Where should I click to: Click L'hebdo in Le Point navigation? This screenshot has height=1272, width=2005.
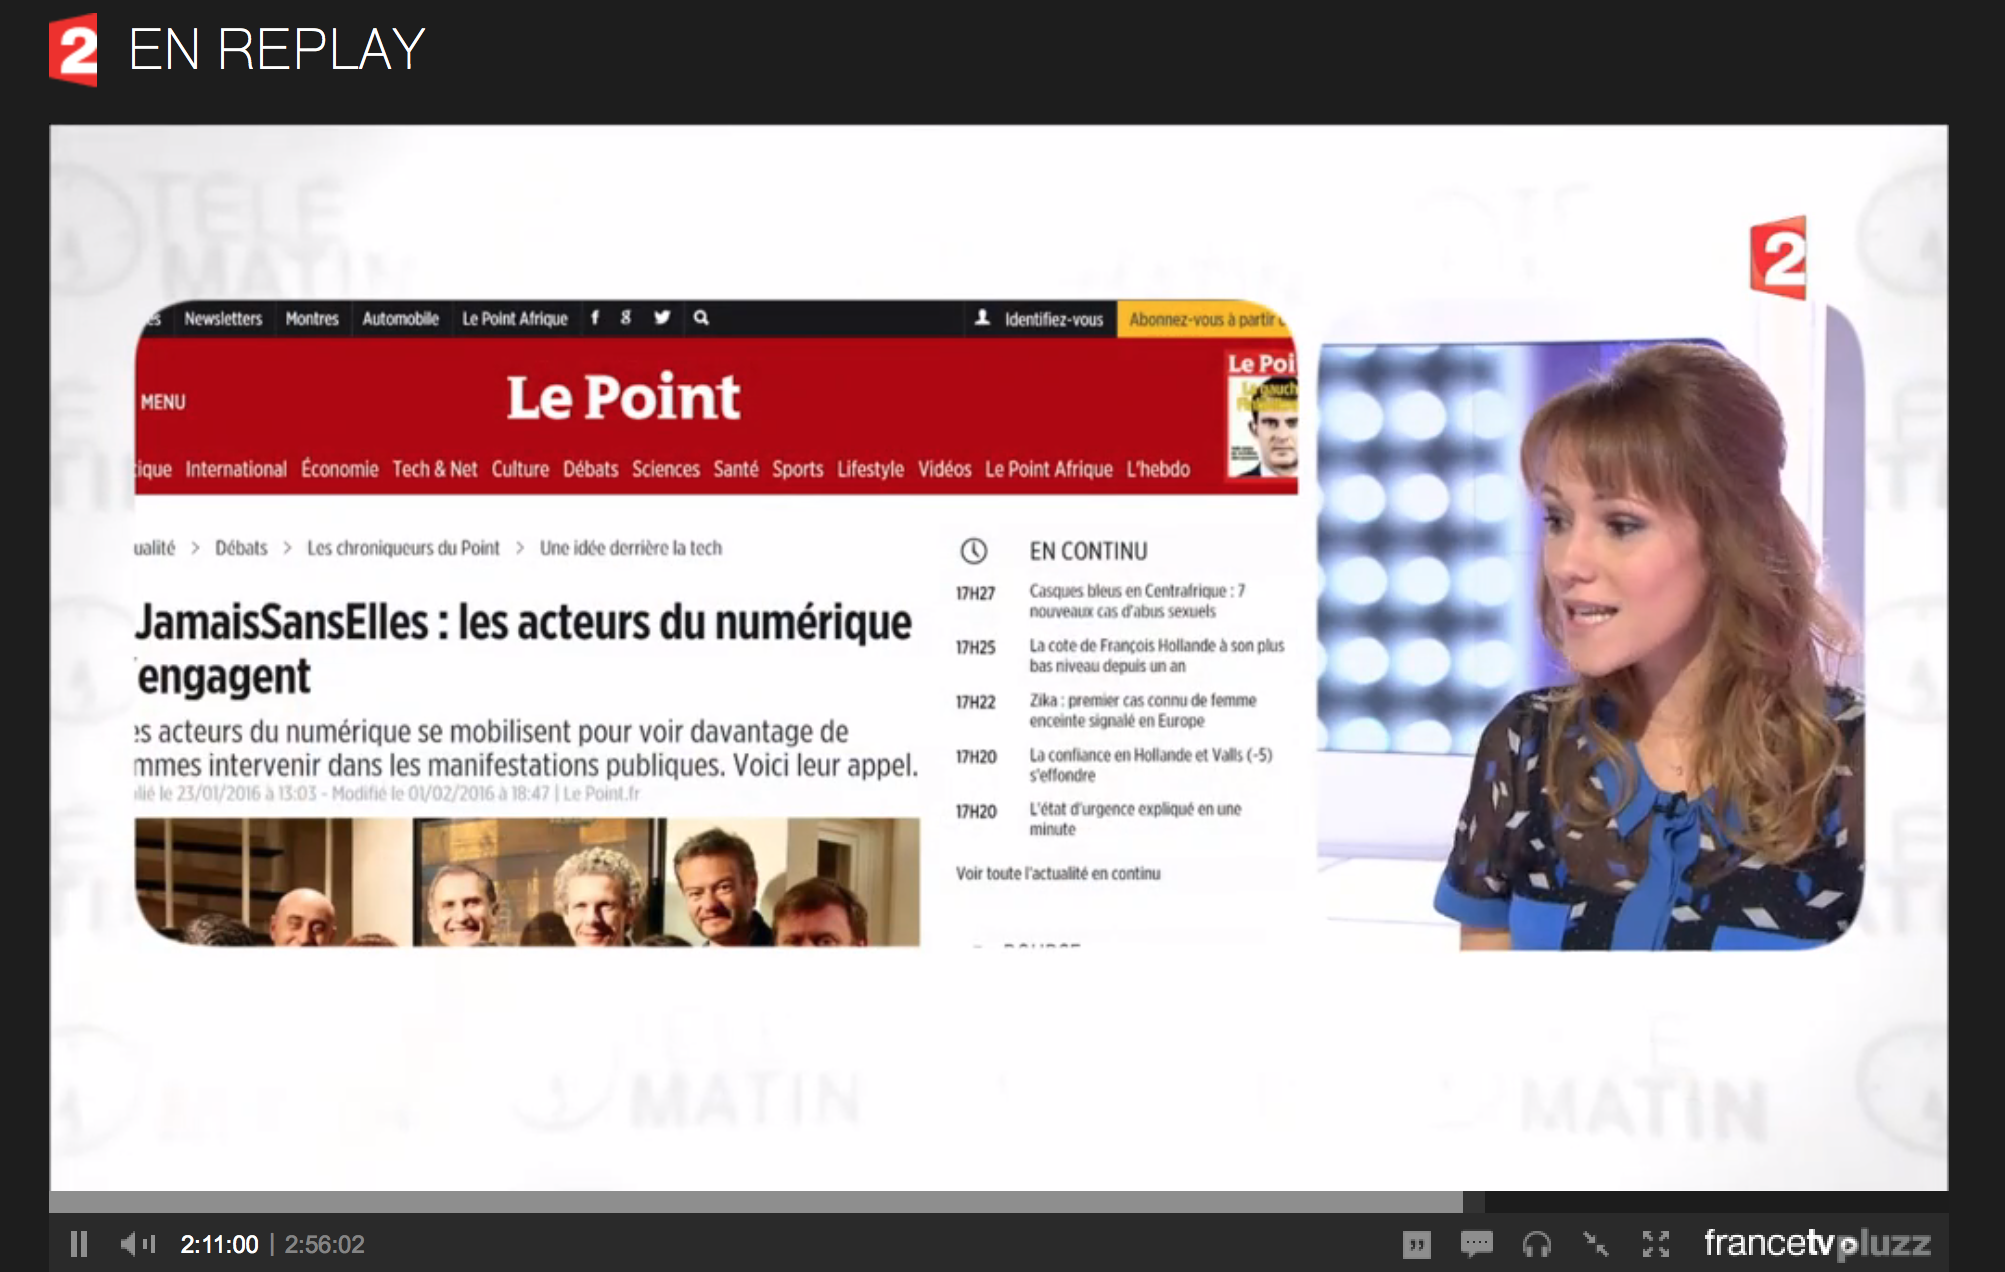click(1158, 469)
